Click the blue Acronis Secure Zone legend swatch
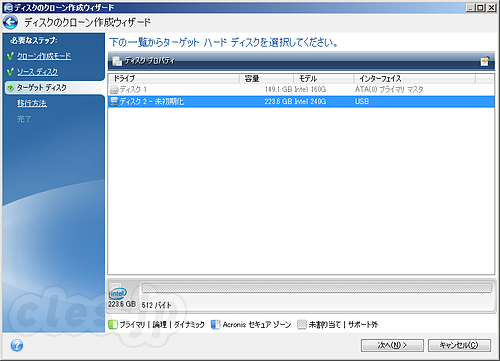500x361 pixels. click(x=216, y=324)
